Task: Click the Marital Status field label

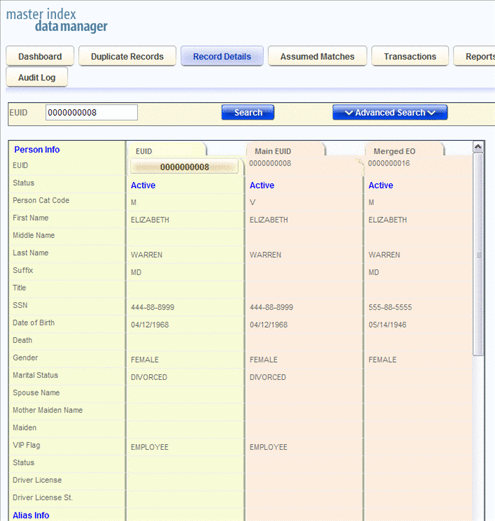Action: (x=35, y=375)
